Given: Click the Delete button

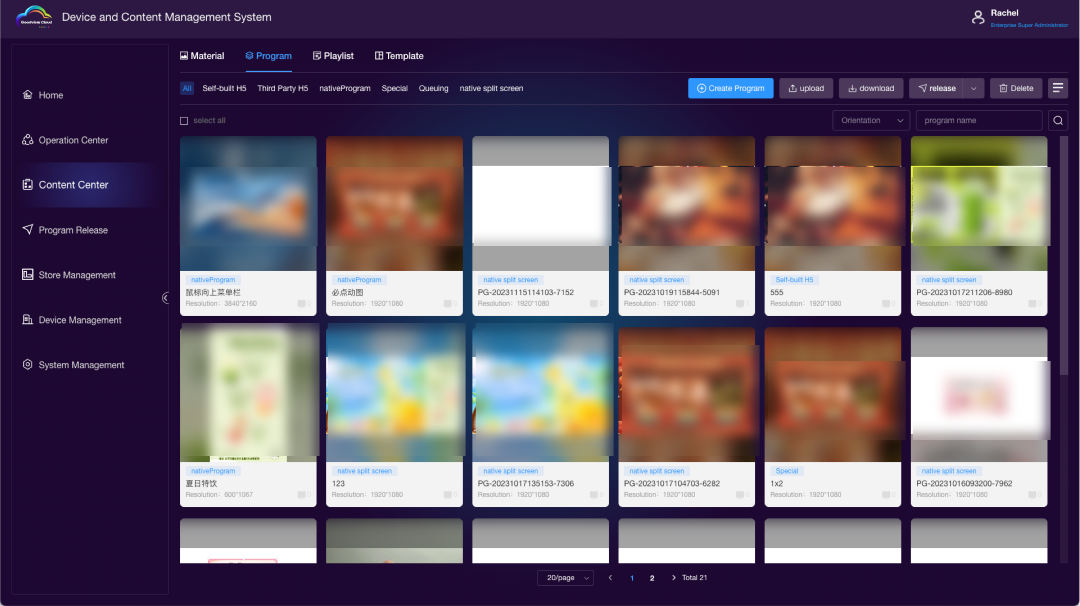Looking at the screenshot, I should point(1016,88).
